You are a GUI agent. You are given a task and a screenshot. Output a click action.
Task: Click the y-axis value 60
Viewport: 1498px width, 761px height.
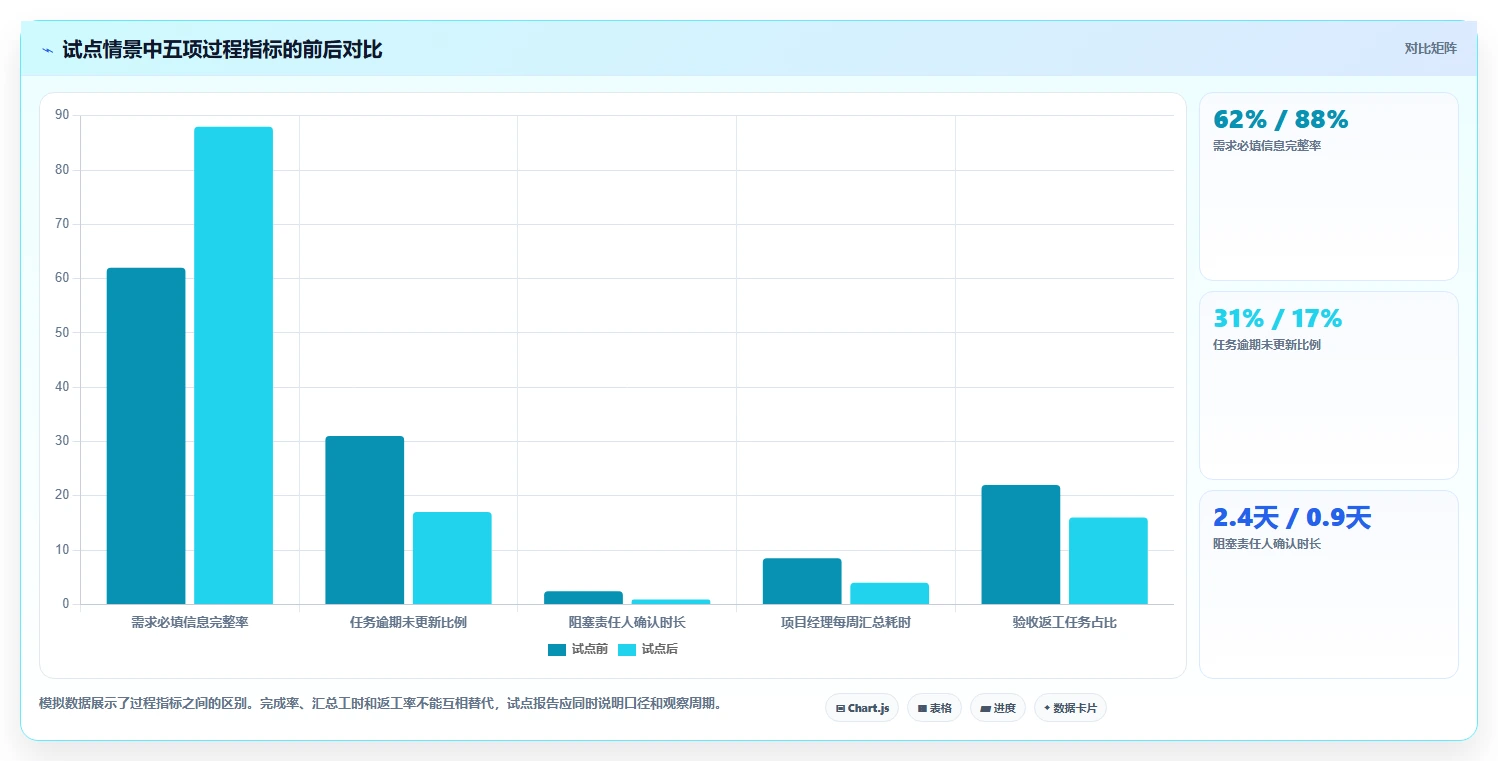point(62,278)
